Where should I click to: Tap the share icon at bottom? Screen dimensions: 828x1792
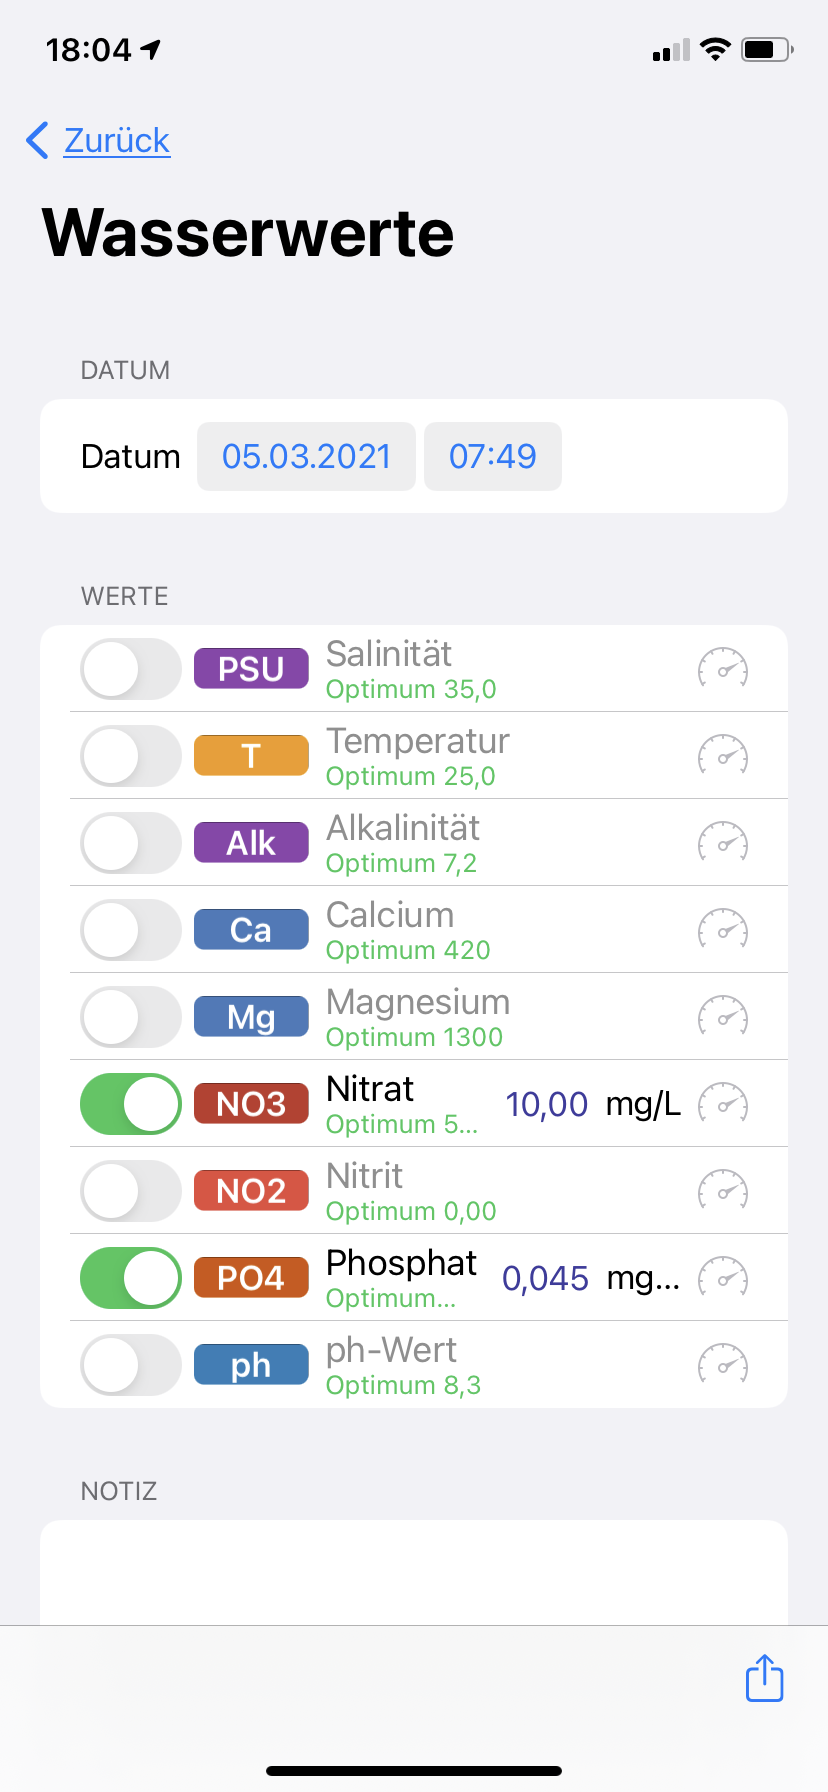[764, 1678]
